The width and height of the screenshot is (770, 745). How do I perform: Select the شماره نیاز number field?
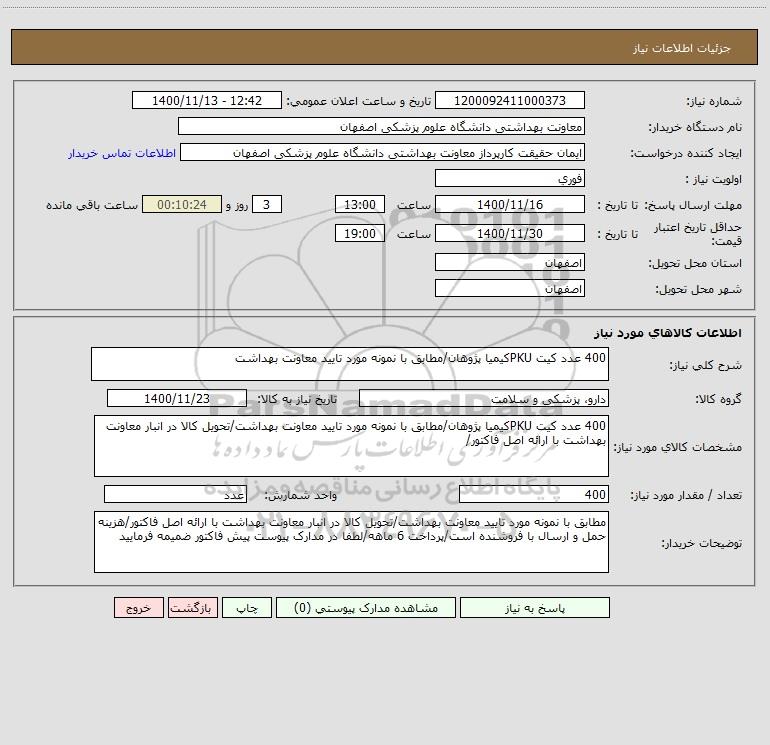coord(510,101)
